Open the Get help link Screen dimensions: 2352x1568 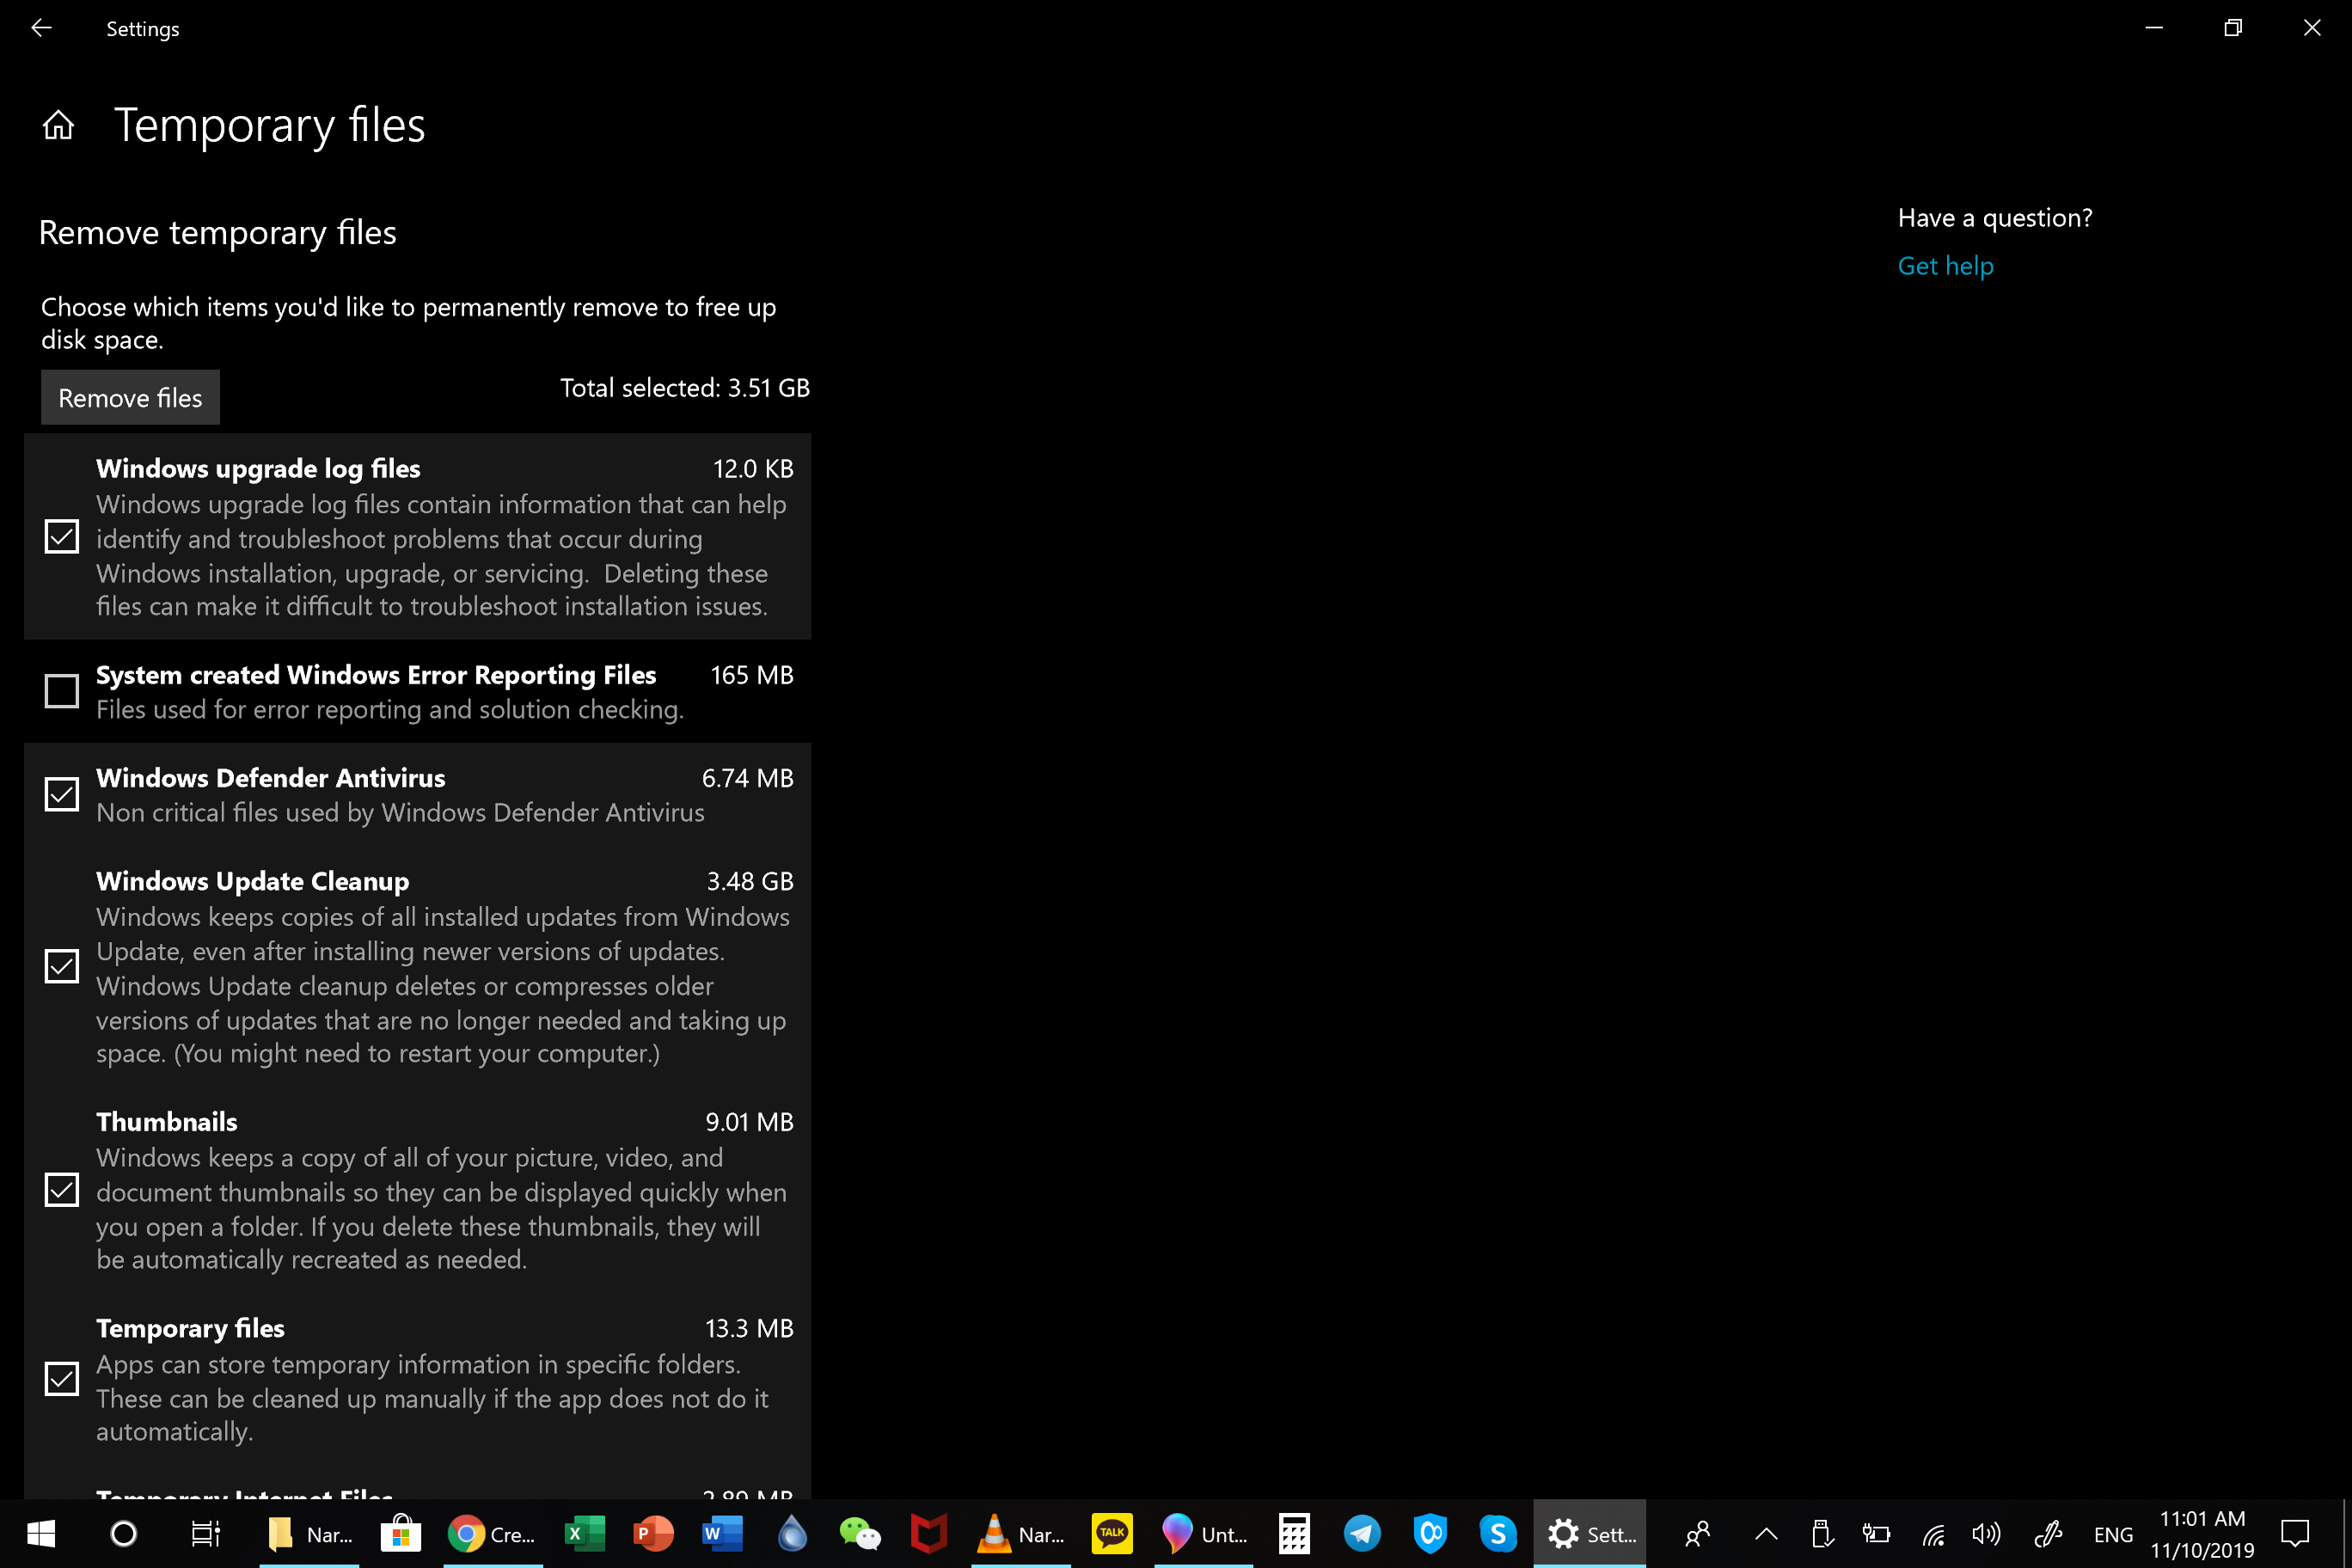[1945, 266]
